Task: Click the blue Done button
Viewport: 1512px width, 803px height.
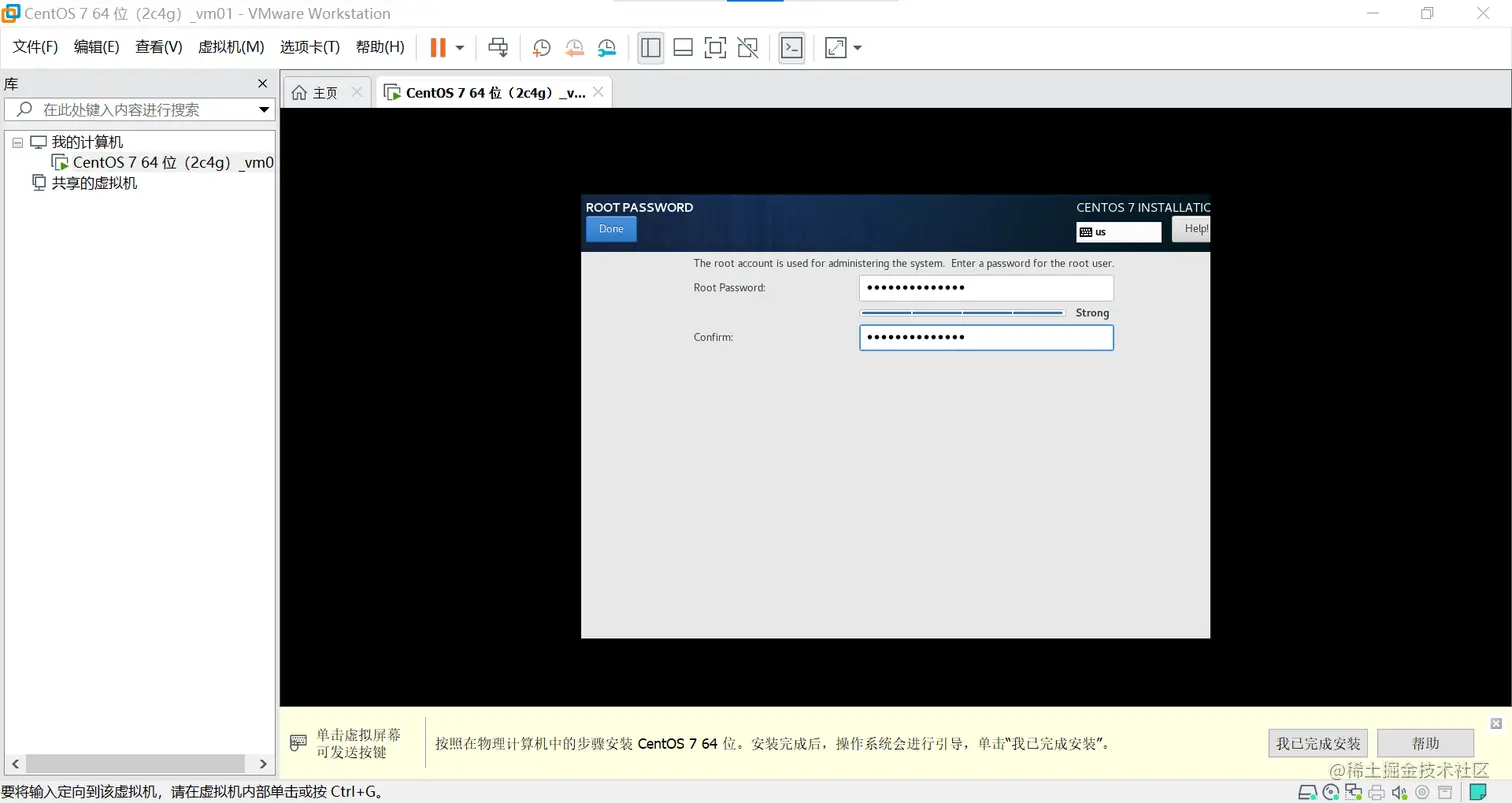Action: tap(611, 229)
